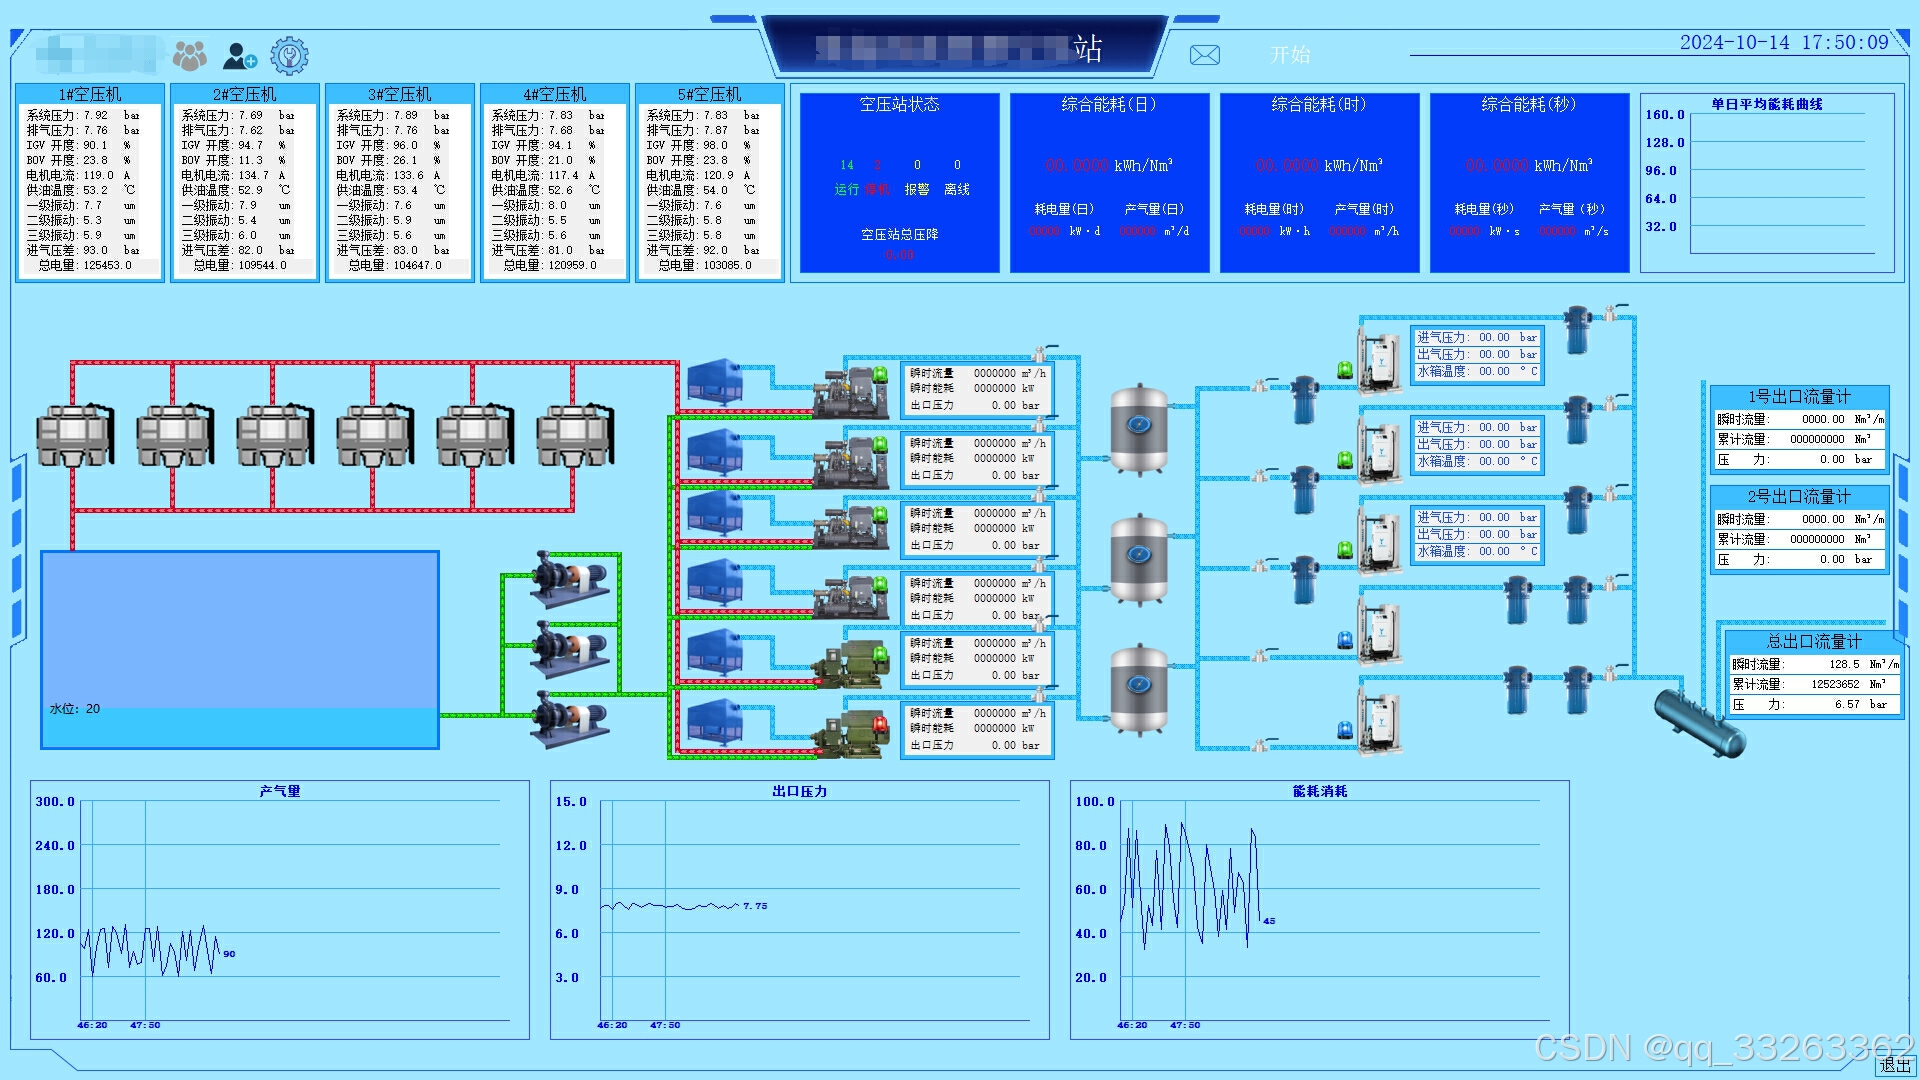This screenshot has height=1080, width=1920.
Task: Open the user group icon
Action: click(x=189, y=55)
